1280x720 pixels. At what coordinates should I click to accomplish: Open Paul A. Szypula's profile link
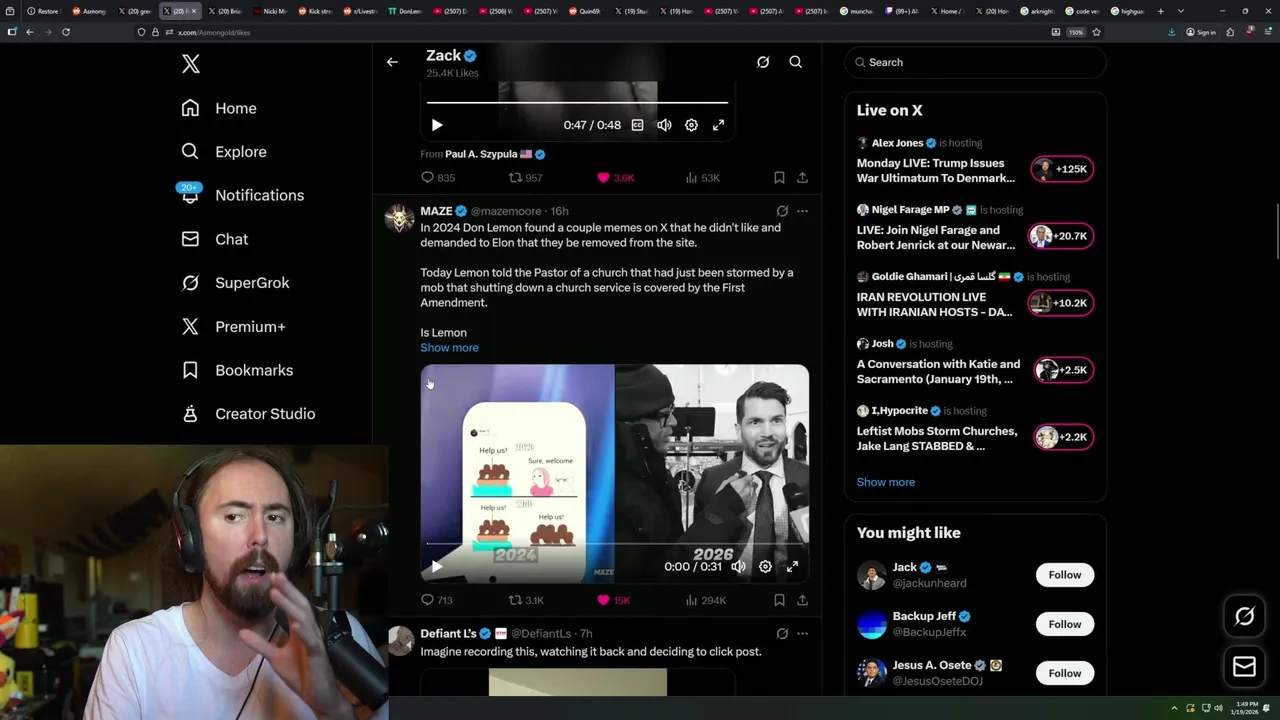coord(481,154)
